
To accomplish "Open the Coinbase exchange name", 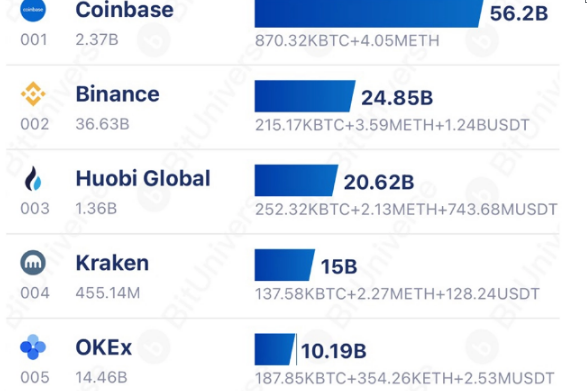I will point(125,10).
